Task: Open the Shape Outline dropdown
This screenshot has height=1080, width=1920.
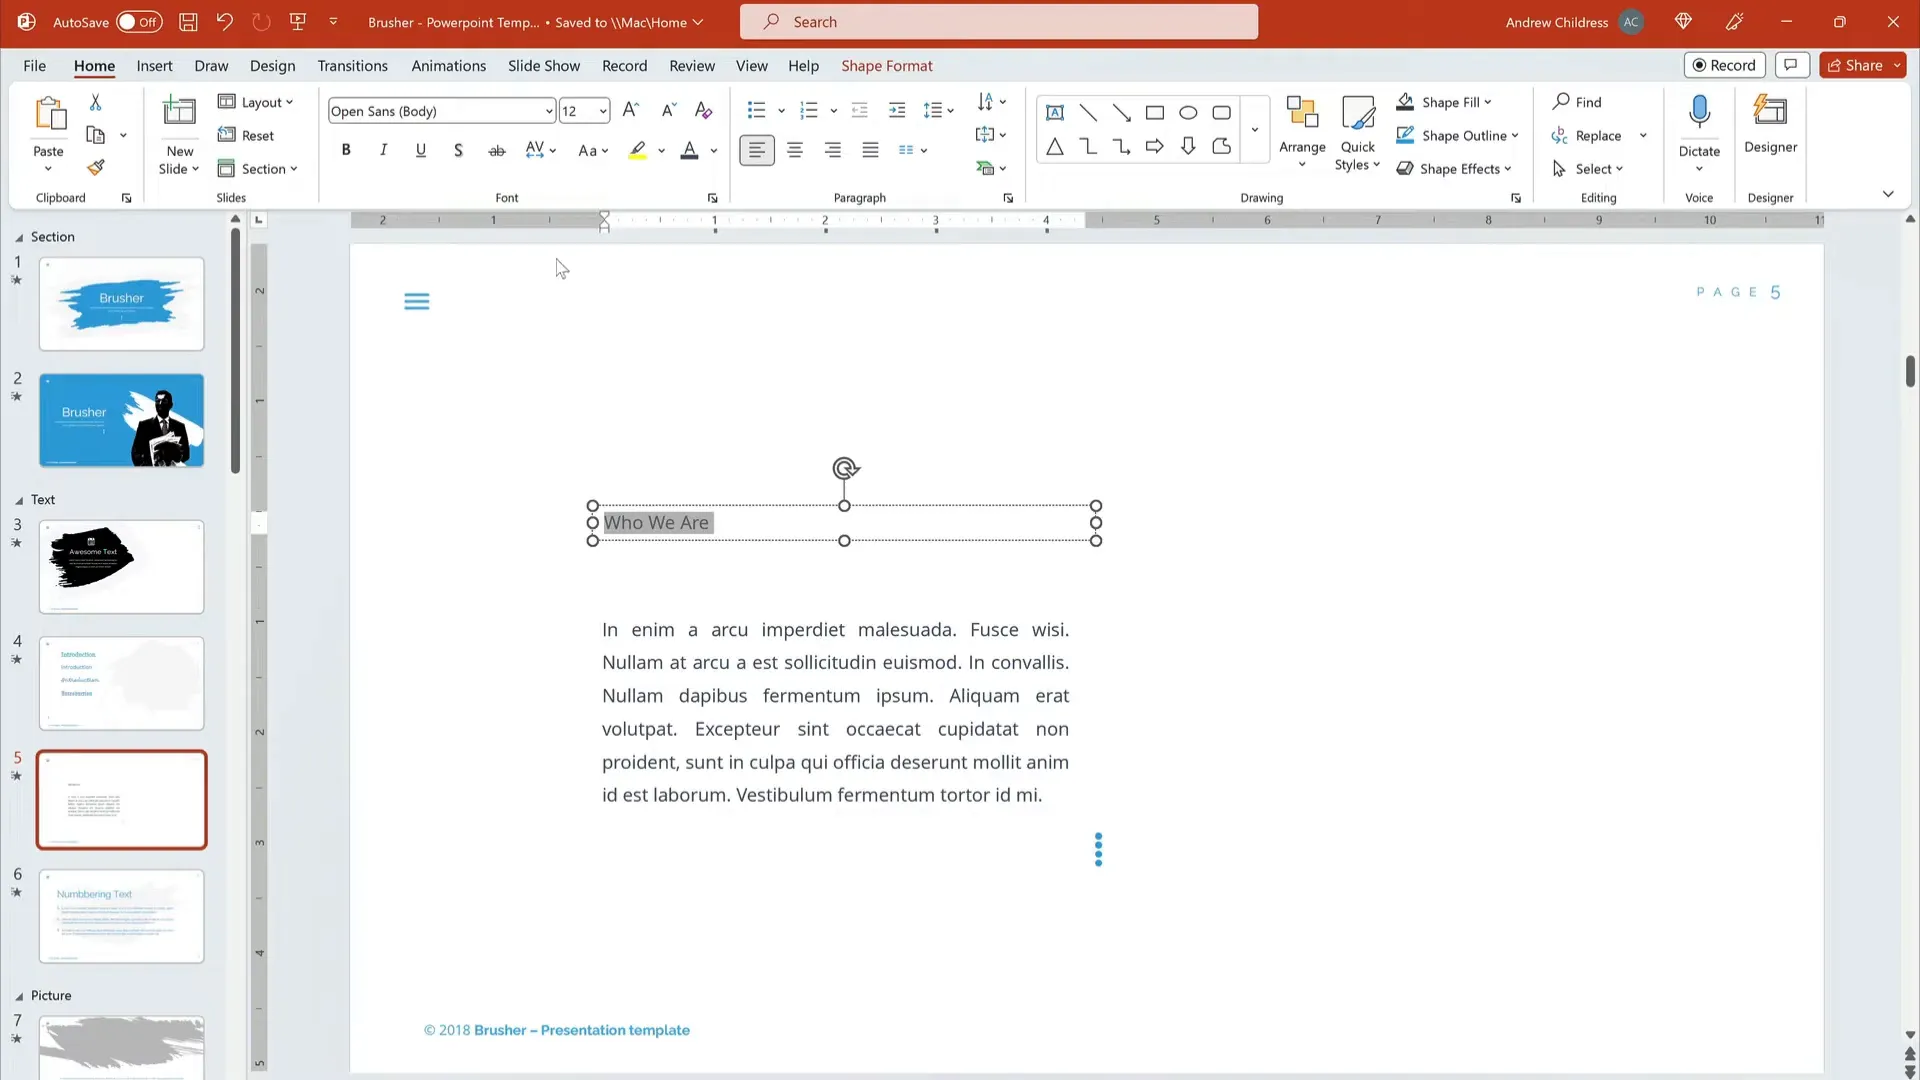Action: click(1457, 135)
